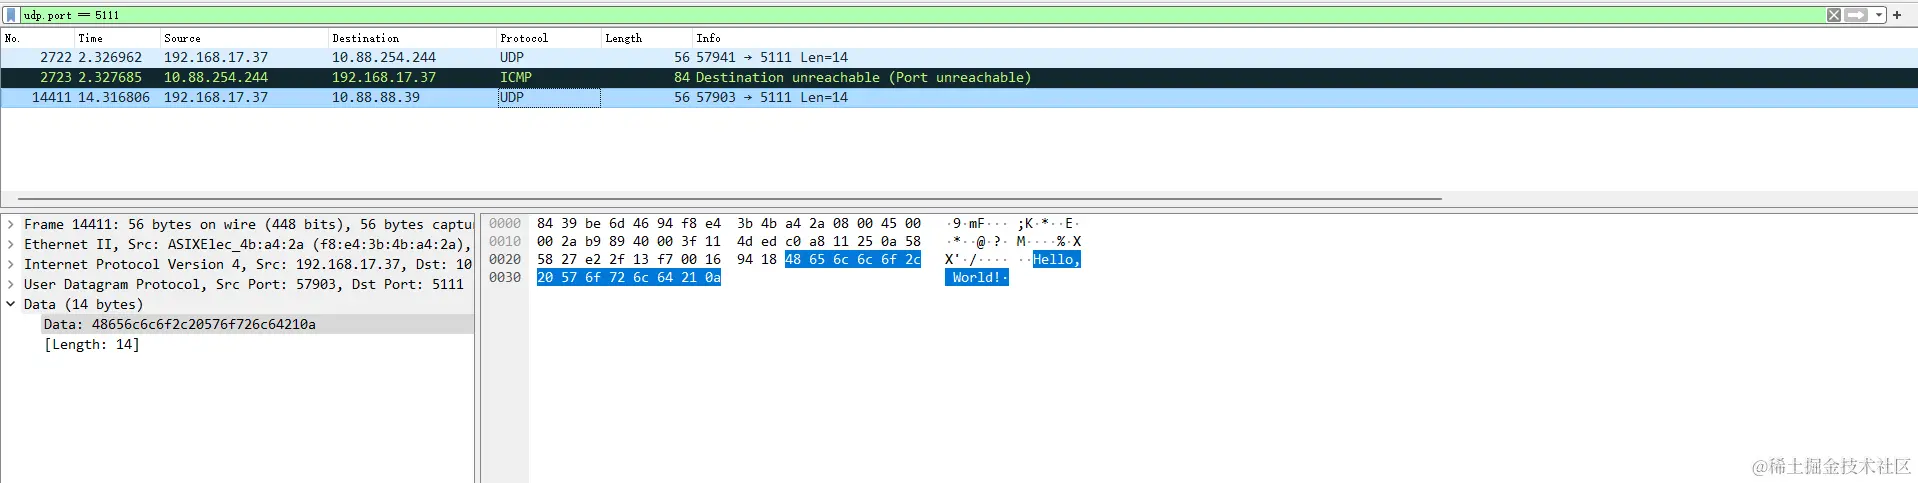Clear the udp.port display filter
Screen dimensions: 1918x483
tap(1833, 15)
